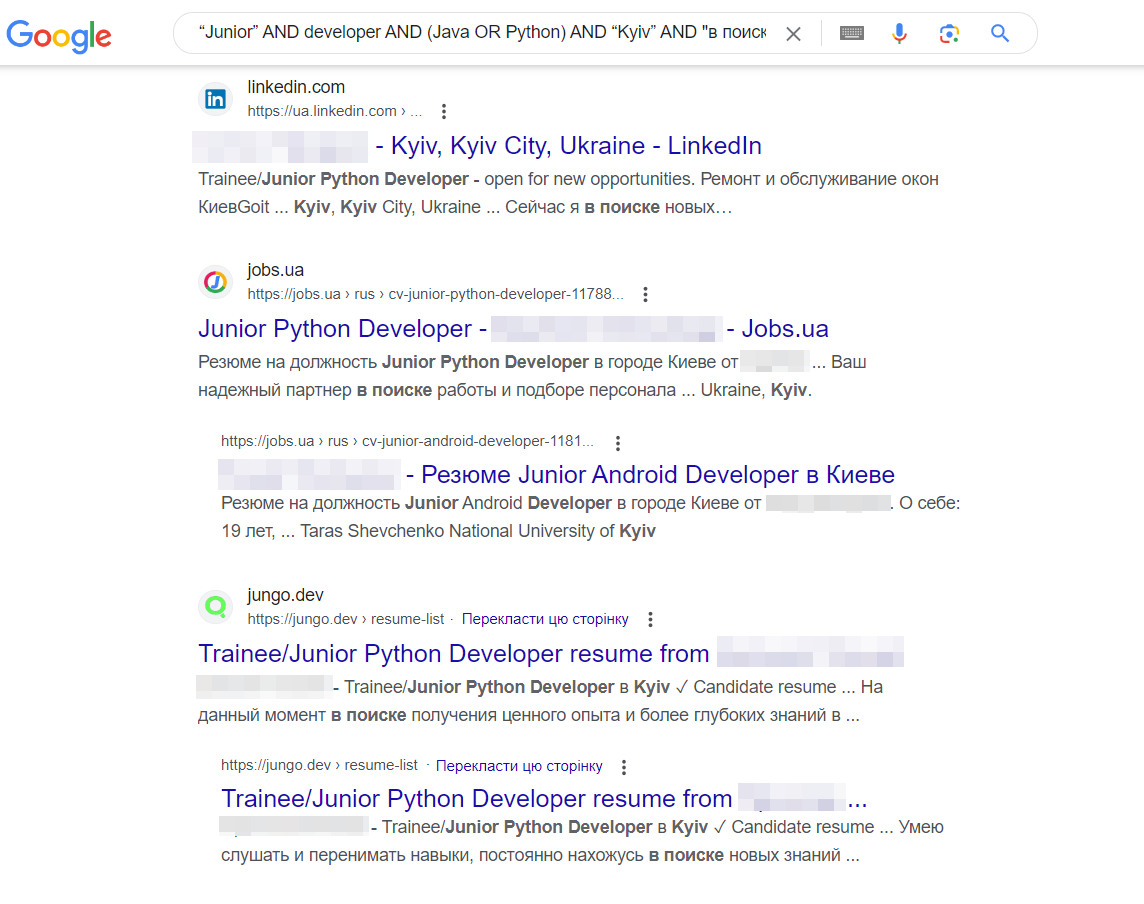Image resolution: width=1144 pixels, height=904 pixels.
Task: Open more options for linkedin.com result
Action: [x=444, y=111]
